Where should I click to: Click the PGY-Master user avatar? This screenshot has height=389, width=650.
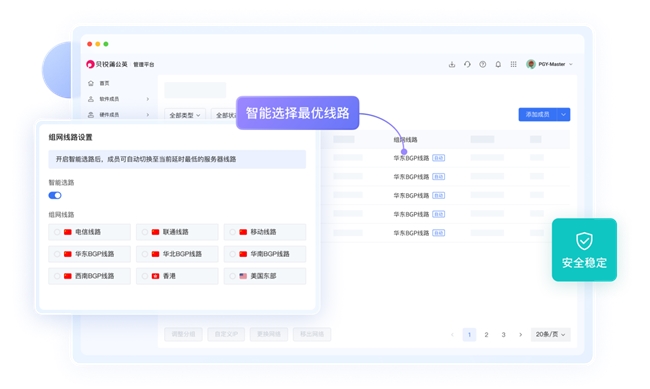[x=531, y=64]
